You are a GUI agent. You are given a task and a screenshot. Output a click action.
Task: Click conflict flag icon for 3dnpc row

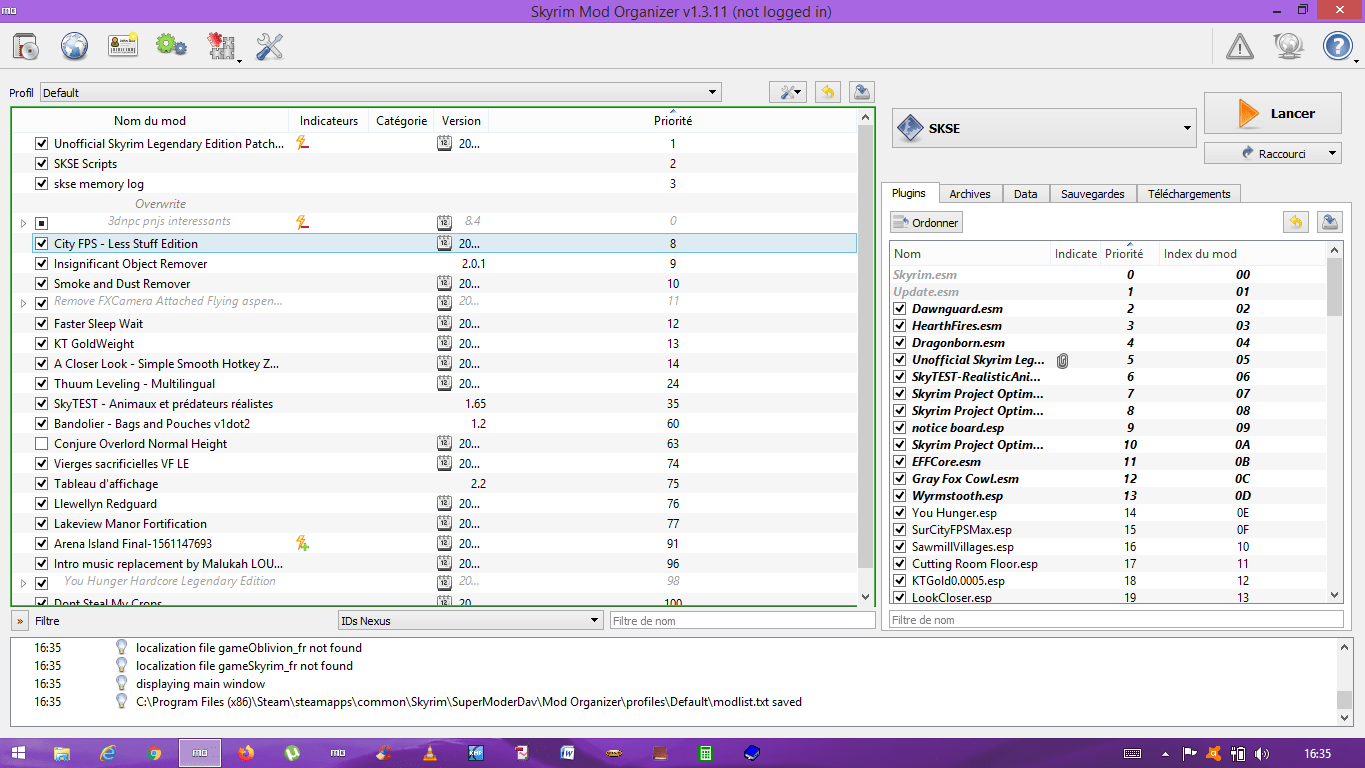pyautogui.click(x=302, y=222)
